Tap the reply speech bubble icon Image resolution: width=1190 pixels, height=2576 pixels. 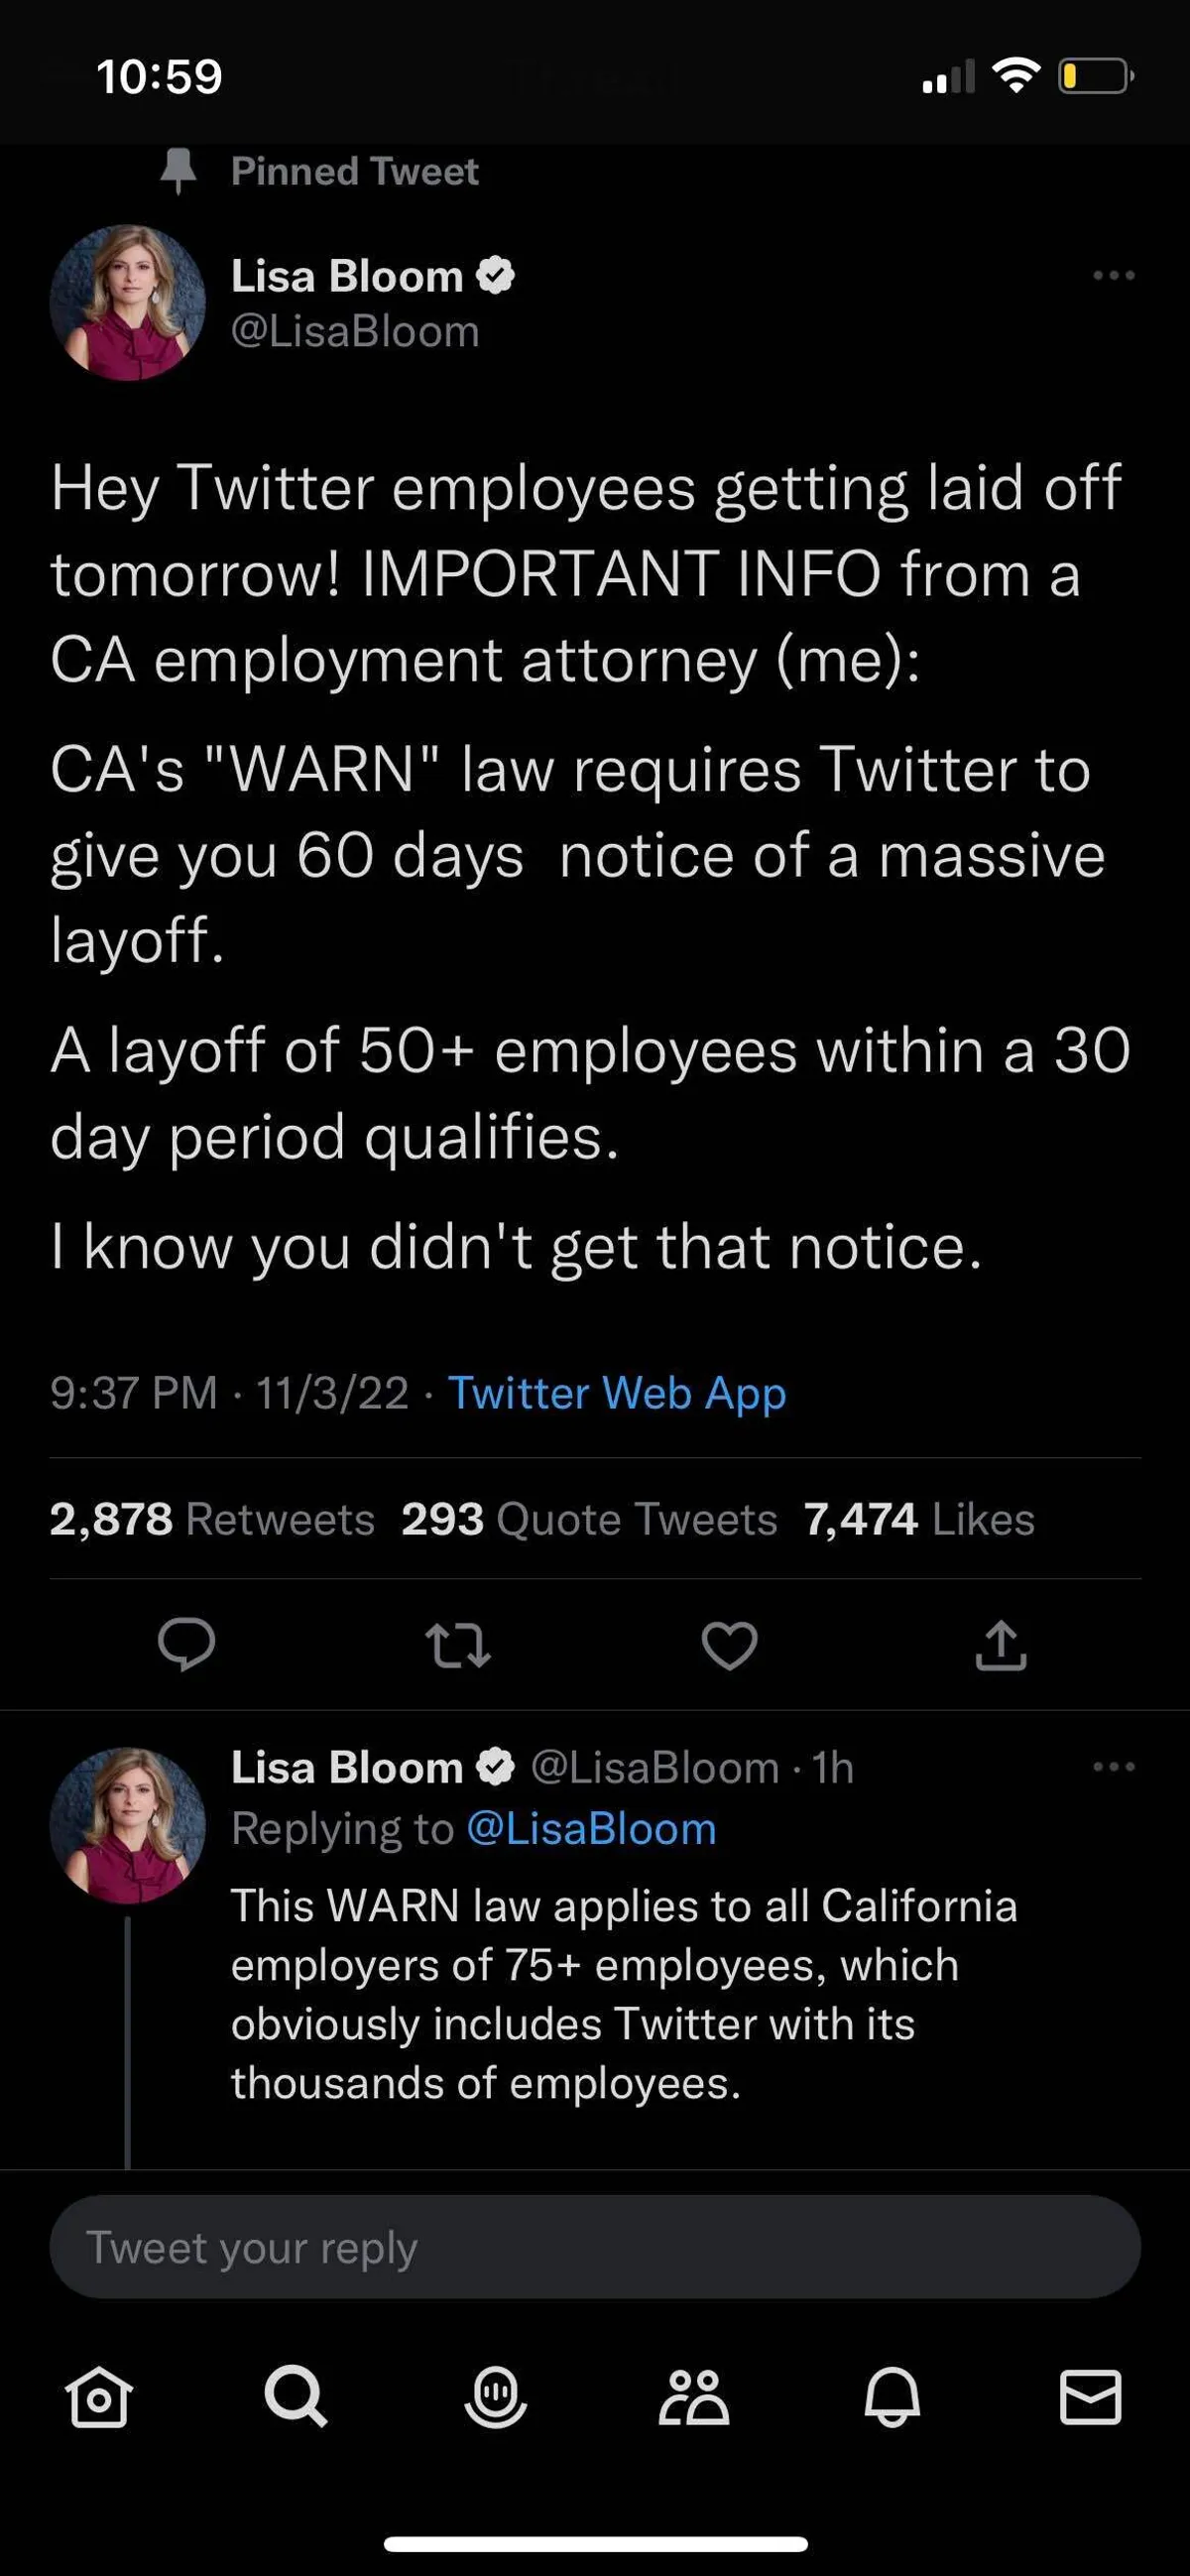[x=186, y=1644]
